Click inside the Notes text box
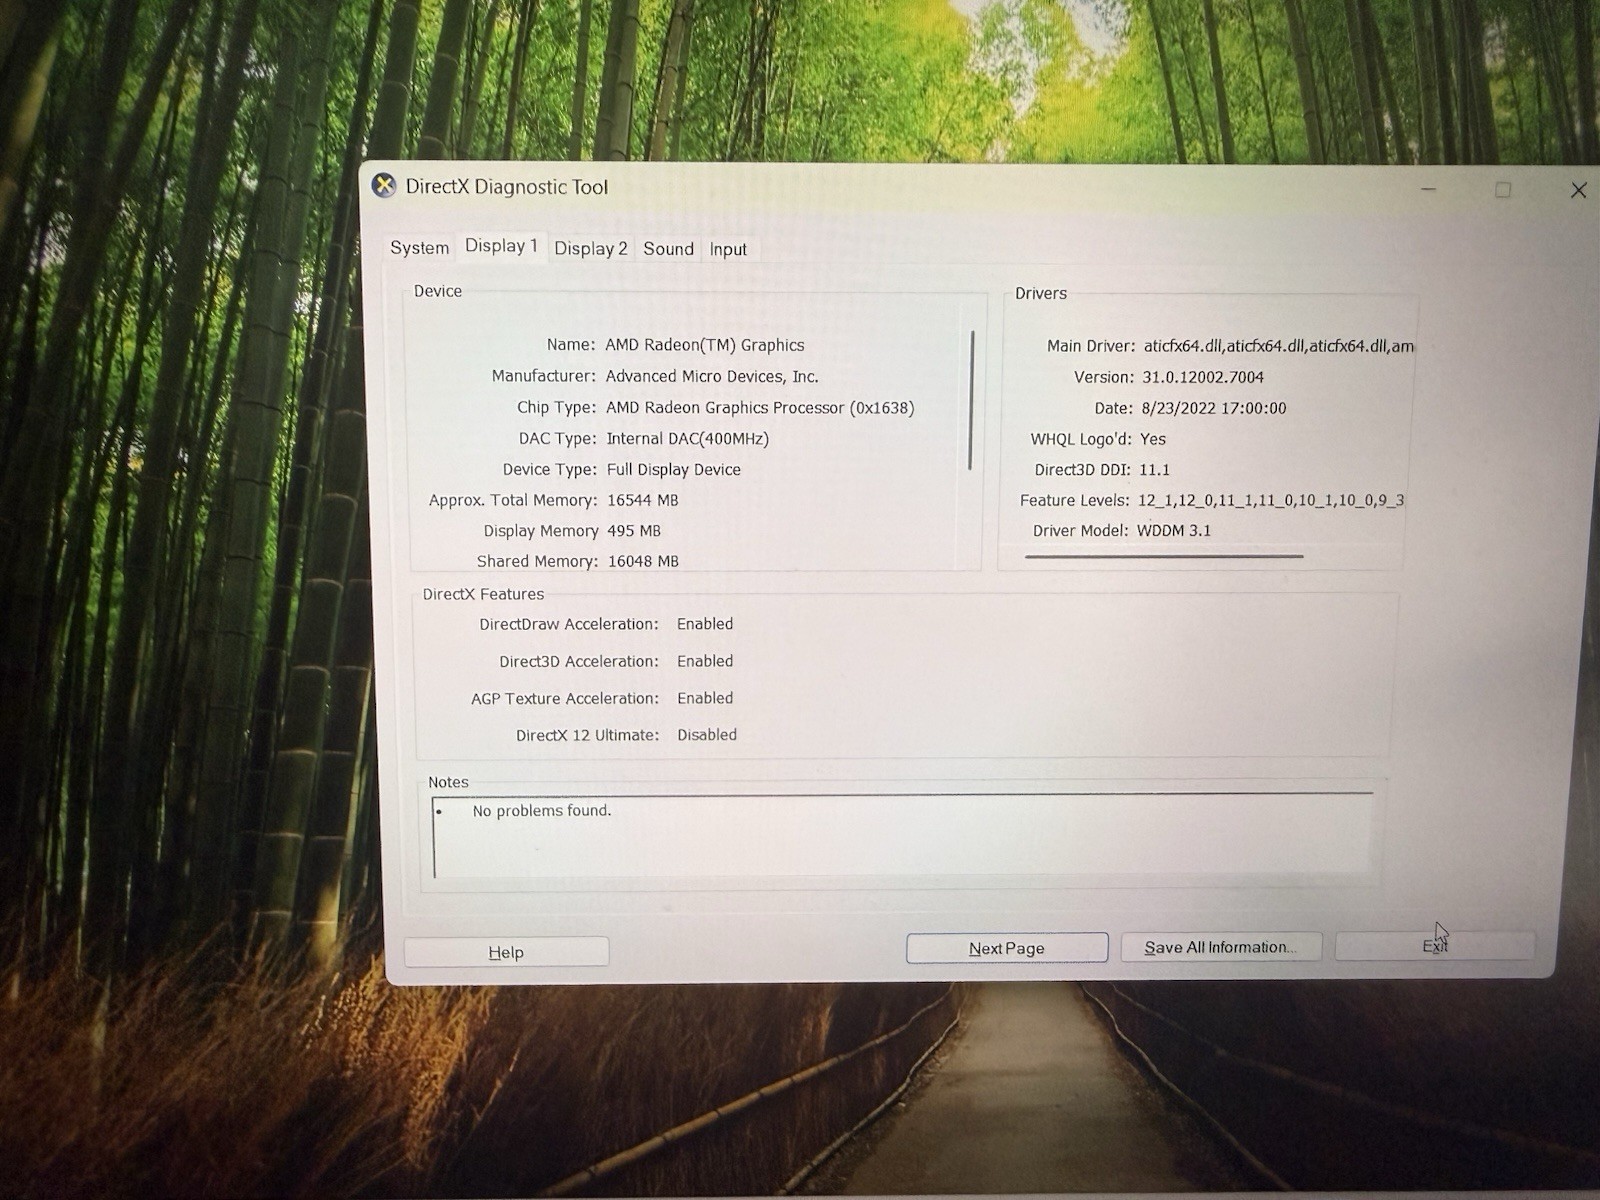The width and height of the screenshot is (1600, 1200). coord(903,837)
